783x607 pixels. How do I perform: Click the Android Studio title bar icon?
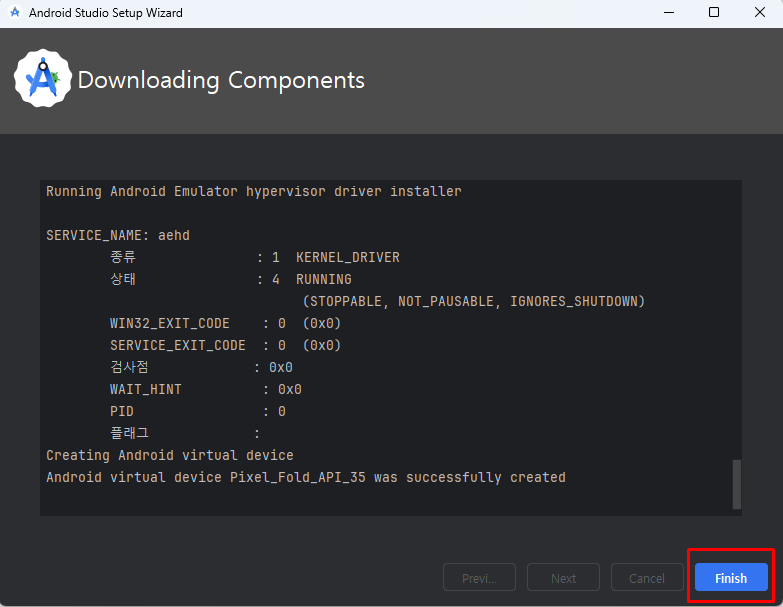[x=15, y=12]
